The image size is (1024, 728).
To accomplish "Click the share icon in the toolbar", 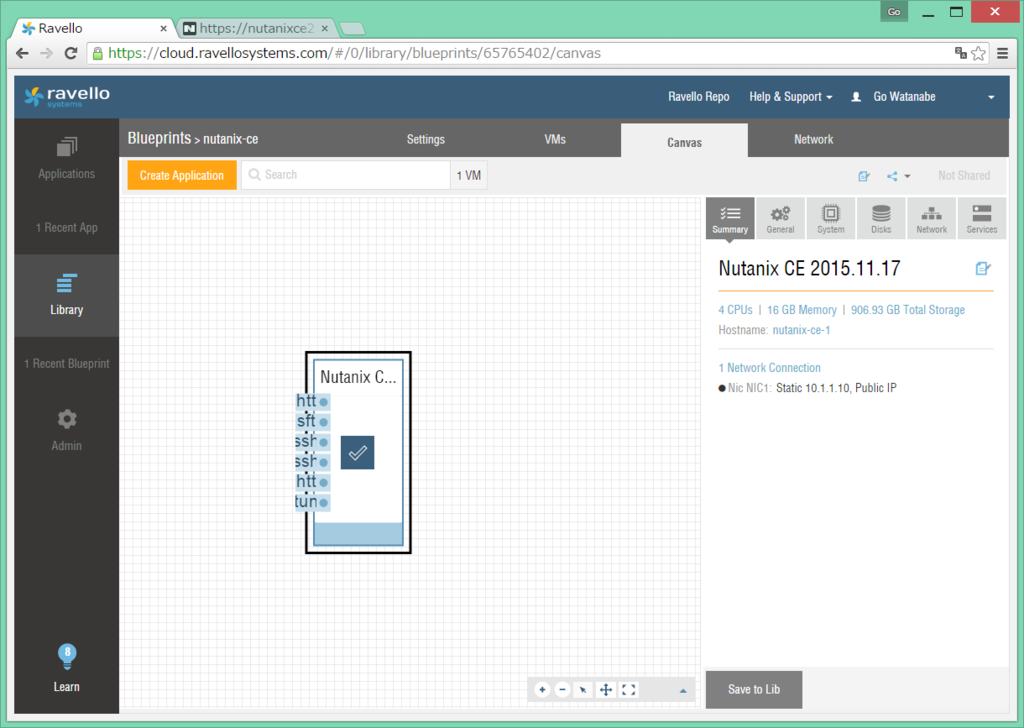I will pyautogui.click(x=892, y=176).
